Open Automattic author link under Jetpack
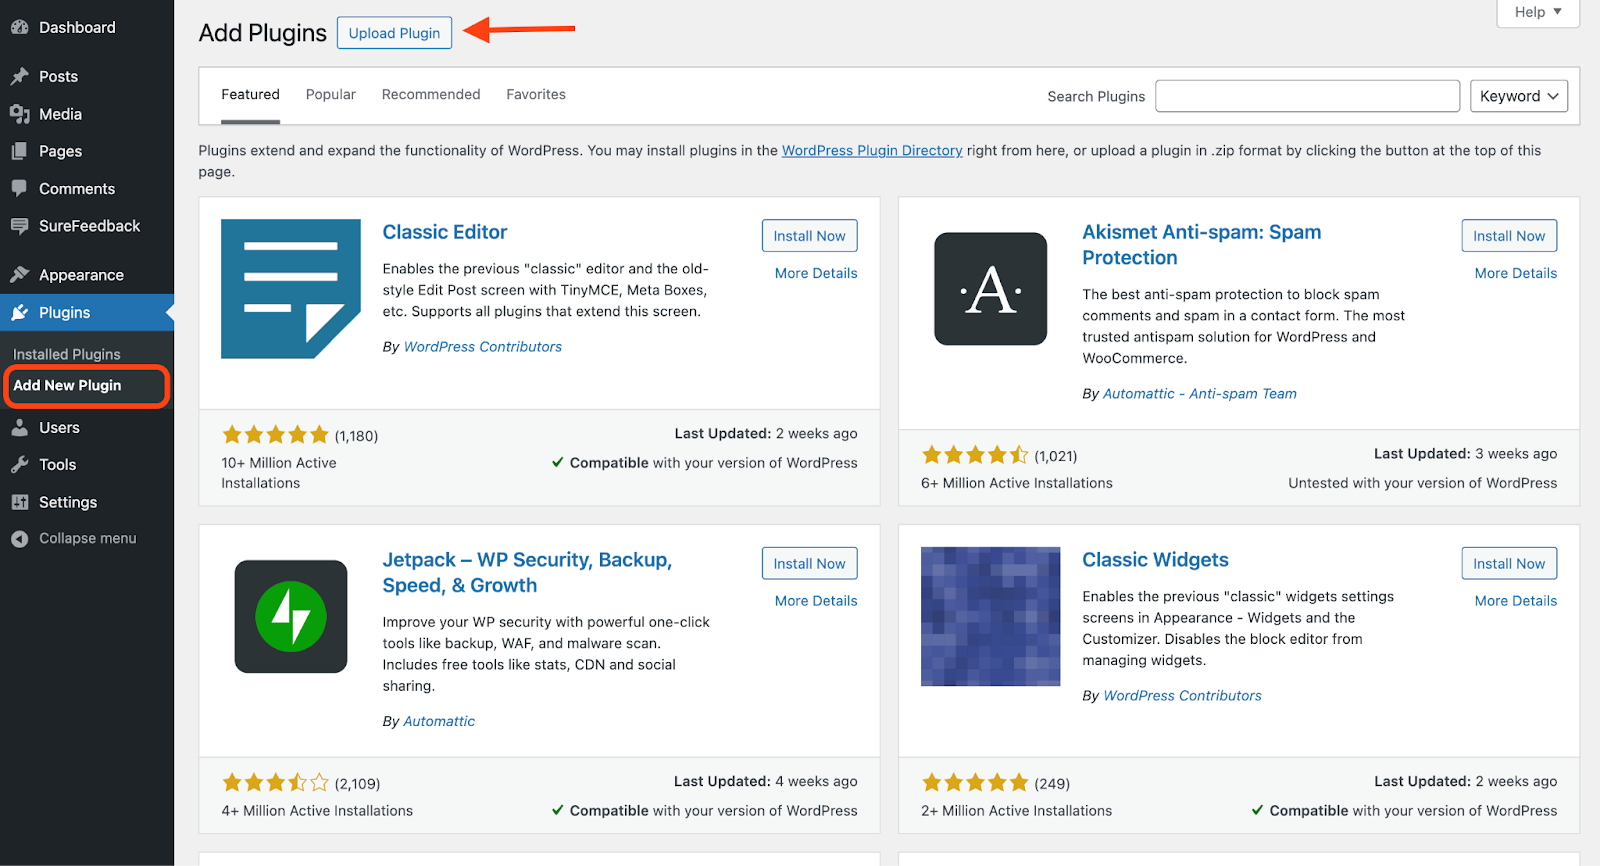 point(439,721)
